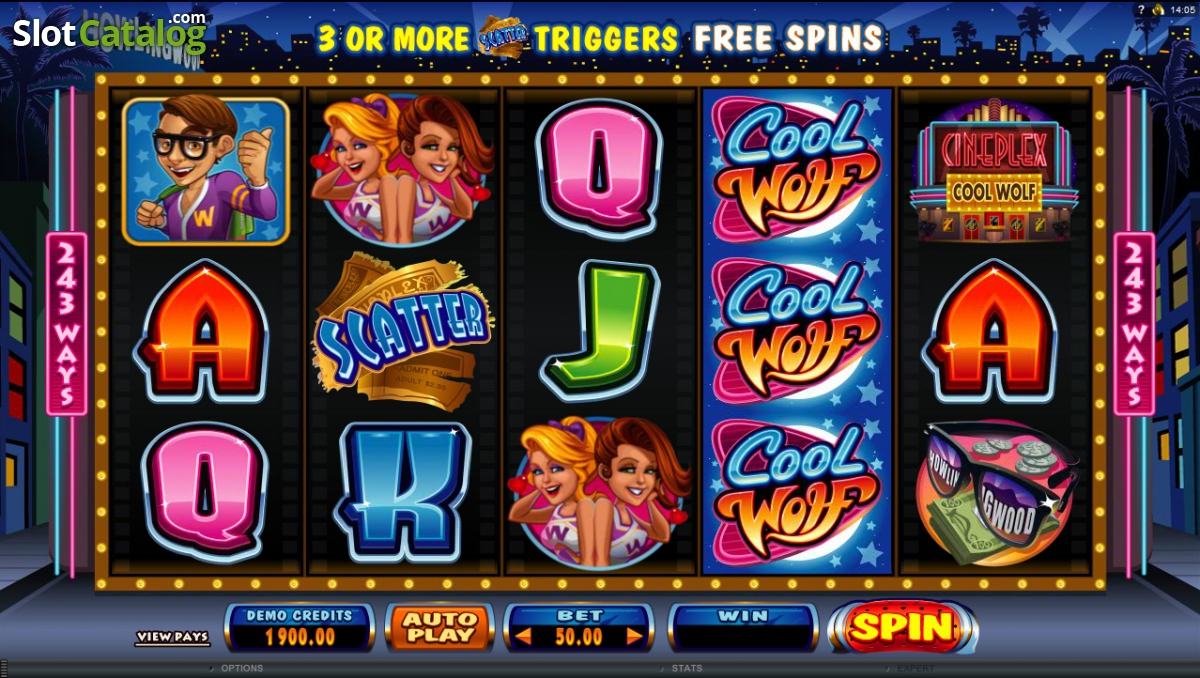Viewport: 1200px width, 678px height.
Task: Select the nerdy boy symbol on reel one
Action: click(206, 171)
